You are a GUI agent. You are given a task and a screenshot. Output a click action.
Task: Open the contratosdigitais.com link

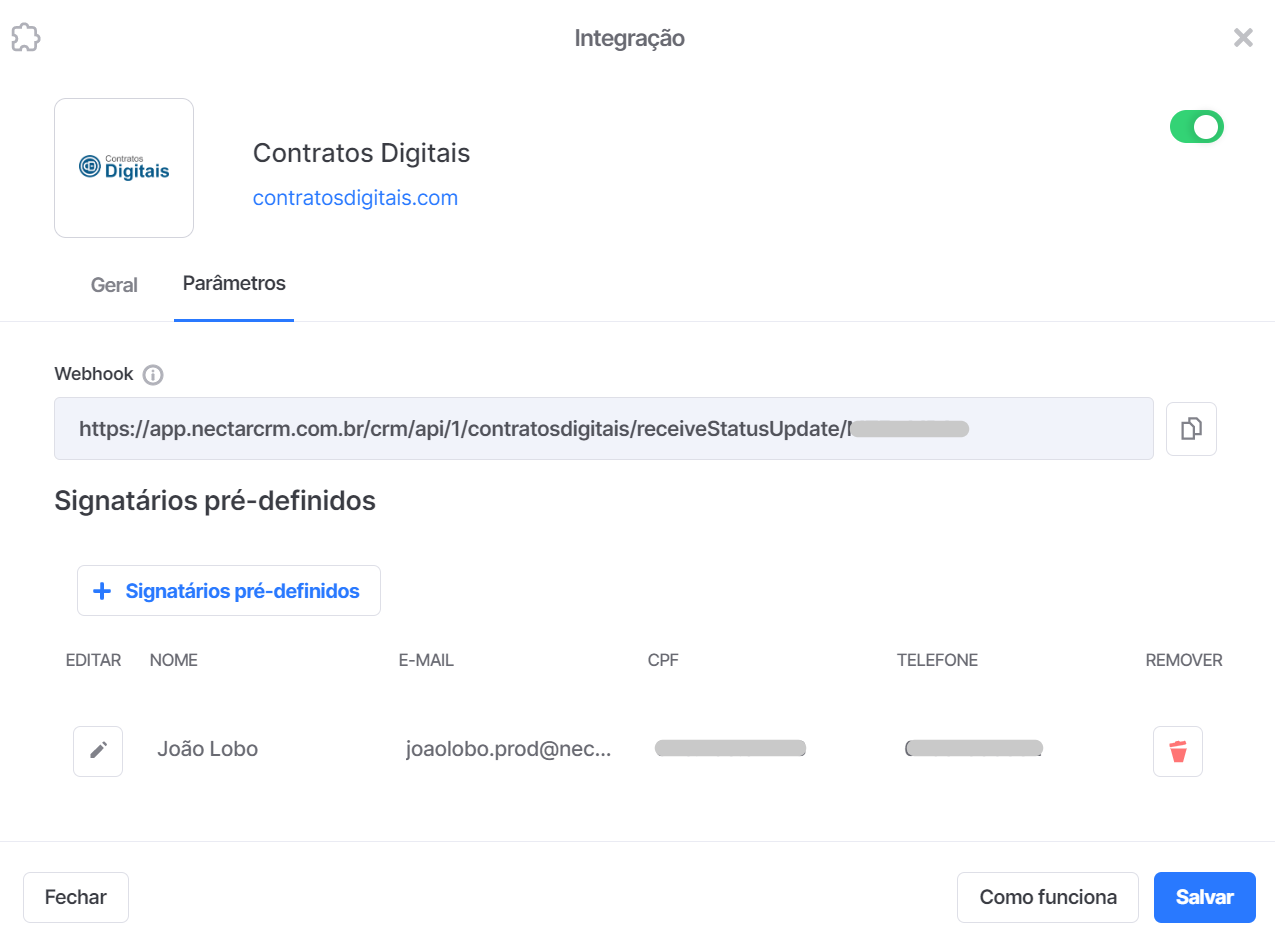click(355, 198)
